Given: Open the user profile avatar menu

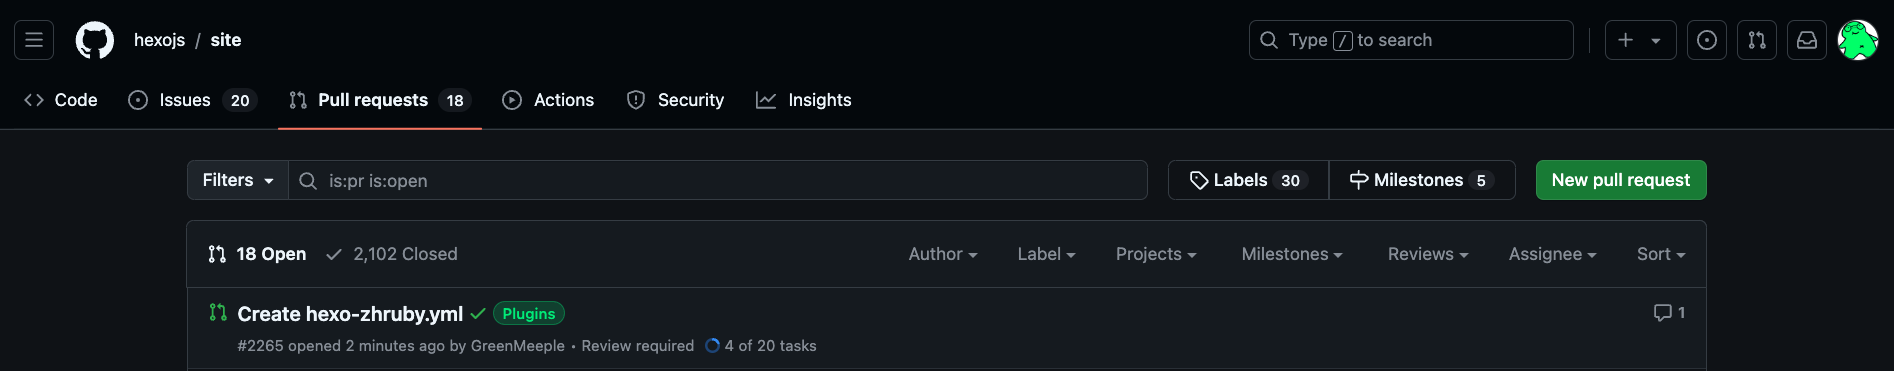Looking at the screenshot, I should tap(1858, 40).
